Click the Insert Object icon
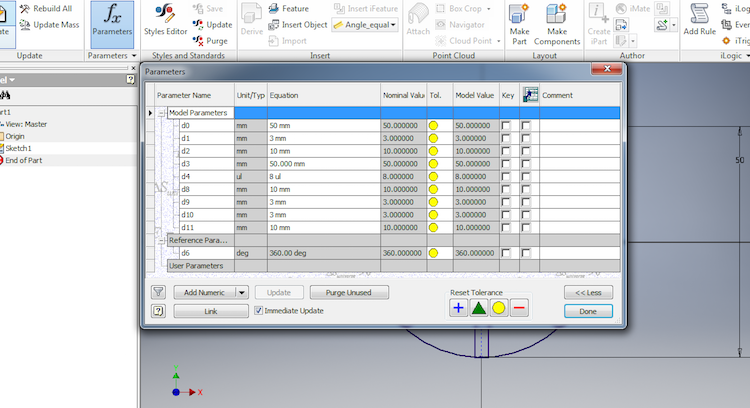This screenshot has height=408, width=750. coord(274,24)
